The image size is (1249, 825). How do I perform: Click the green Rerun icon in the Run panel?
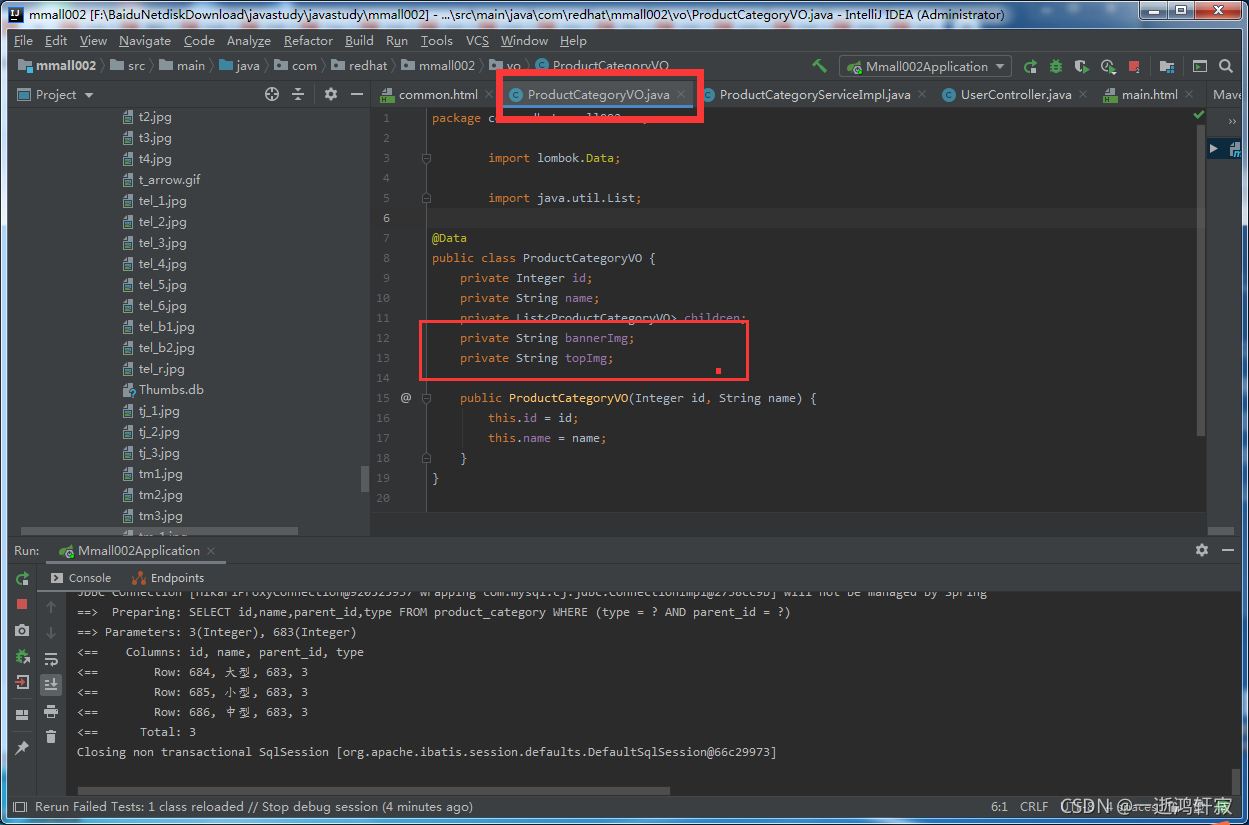tap(22, 579)
